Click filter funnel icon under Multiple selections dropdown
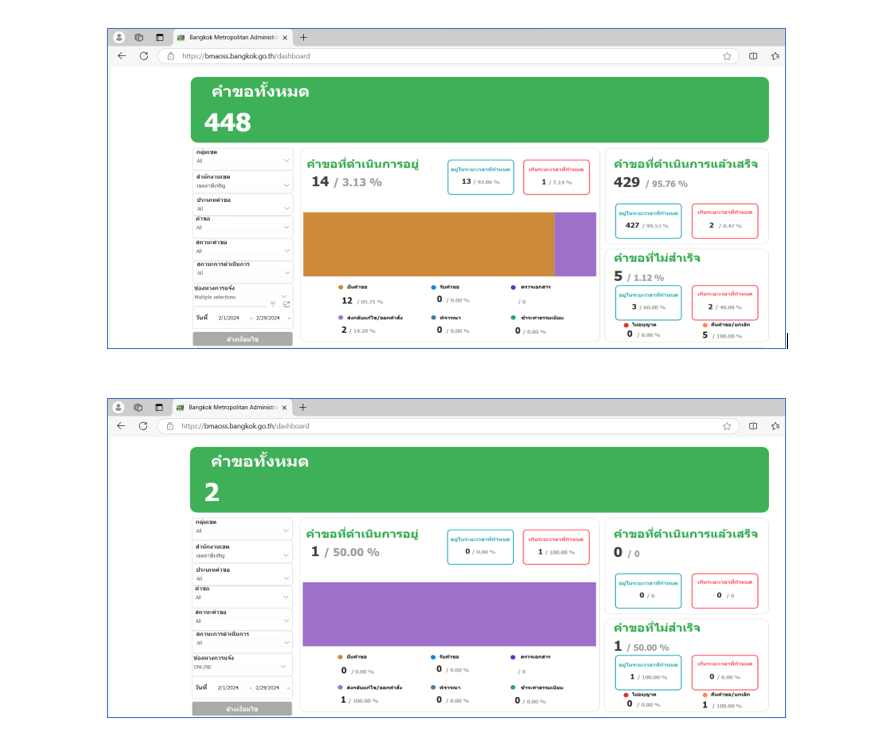 coord(273,303)
